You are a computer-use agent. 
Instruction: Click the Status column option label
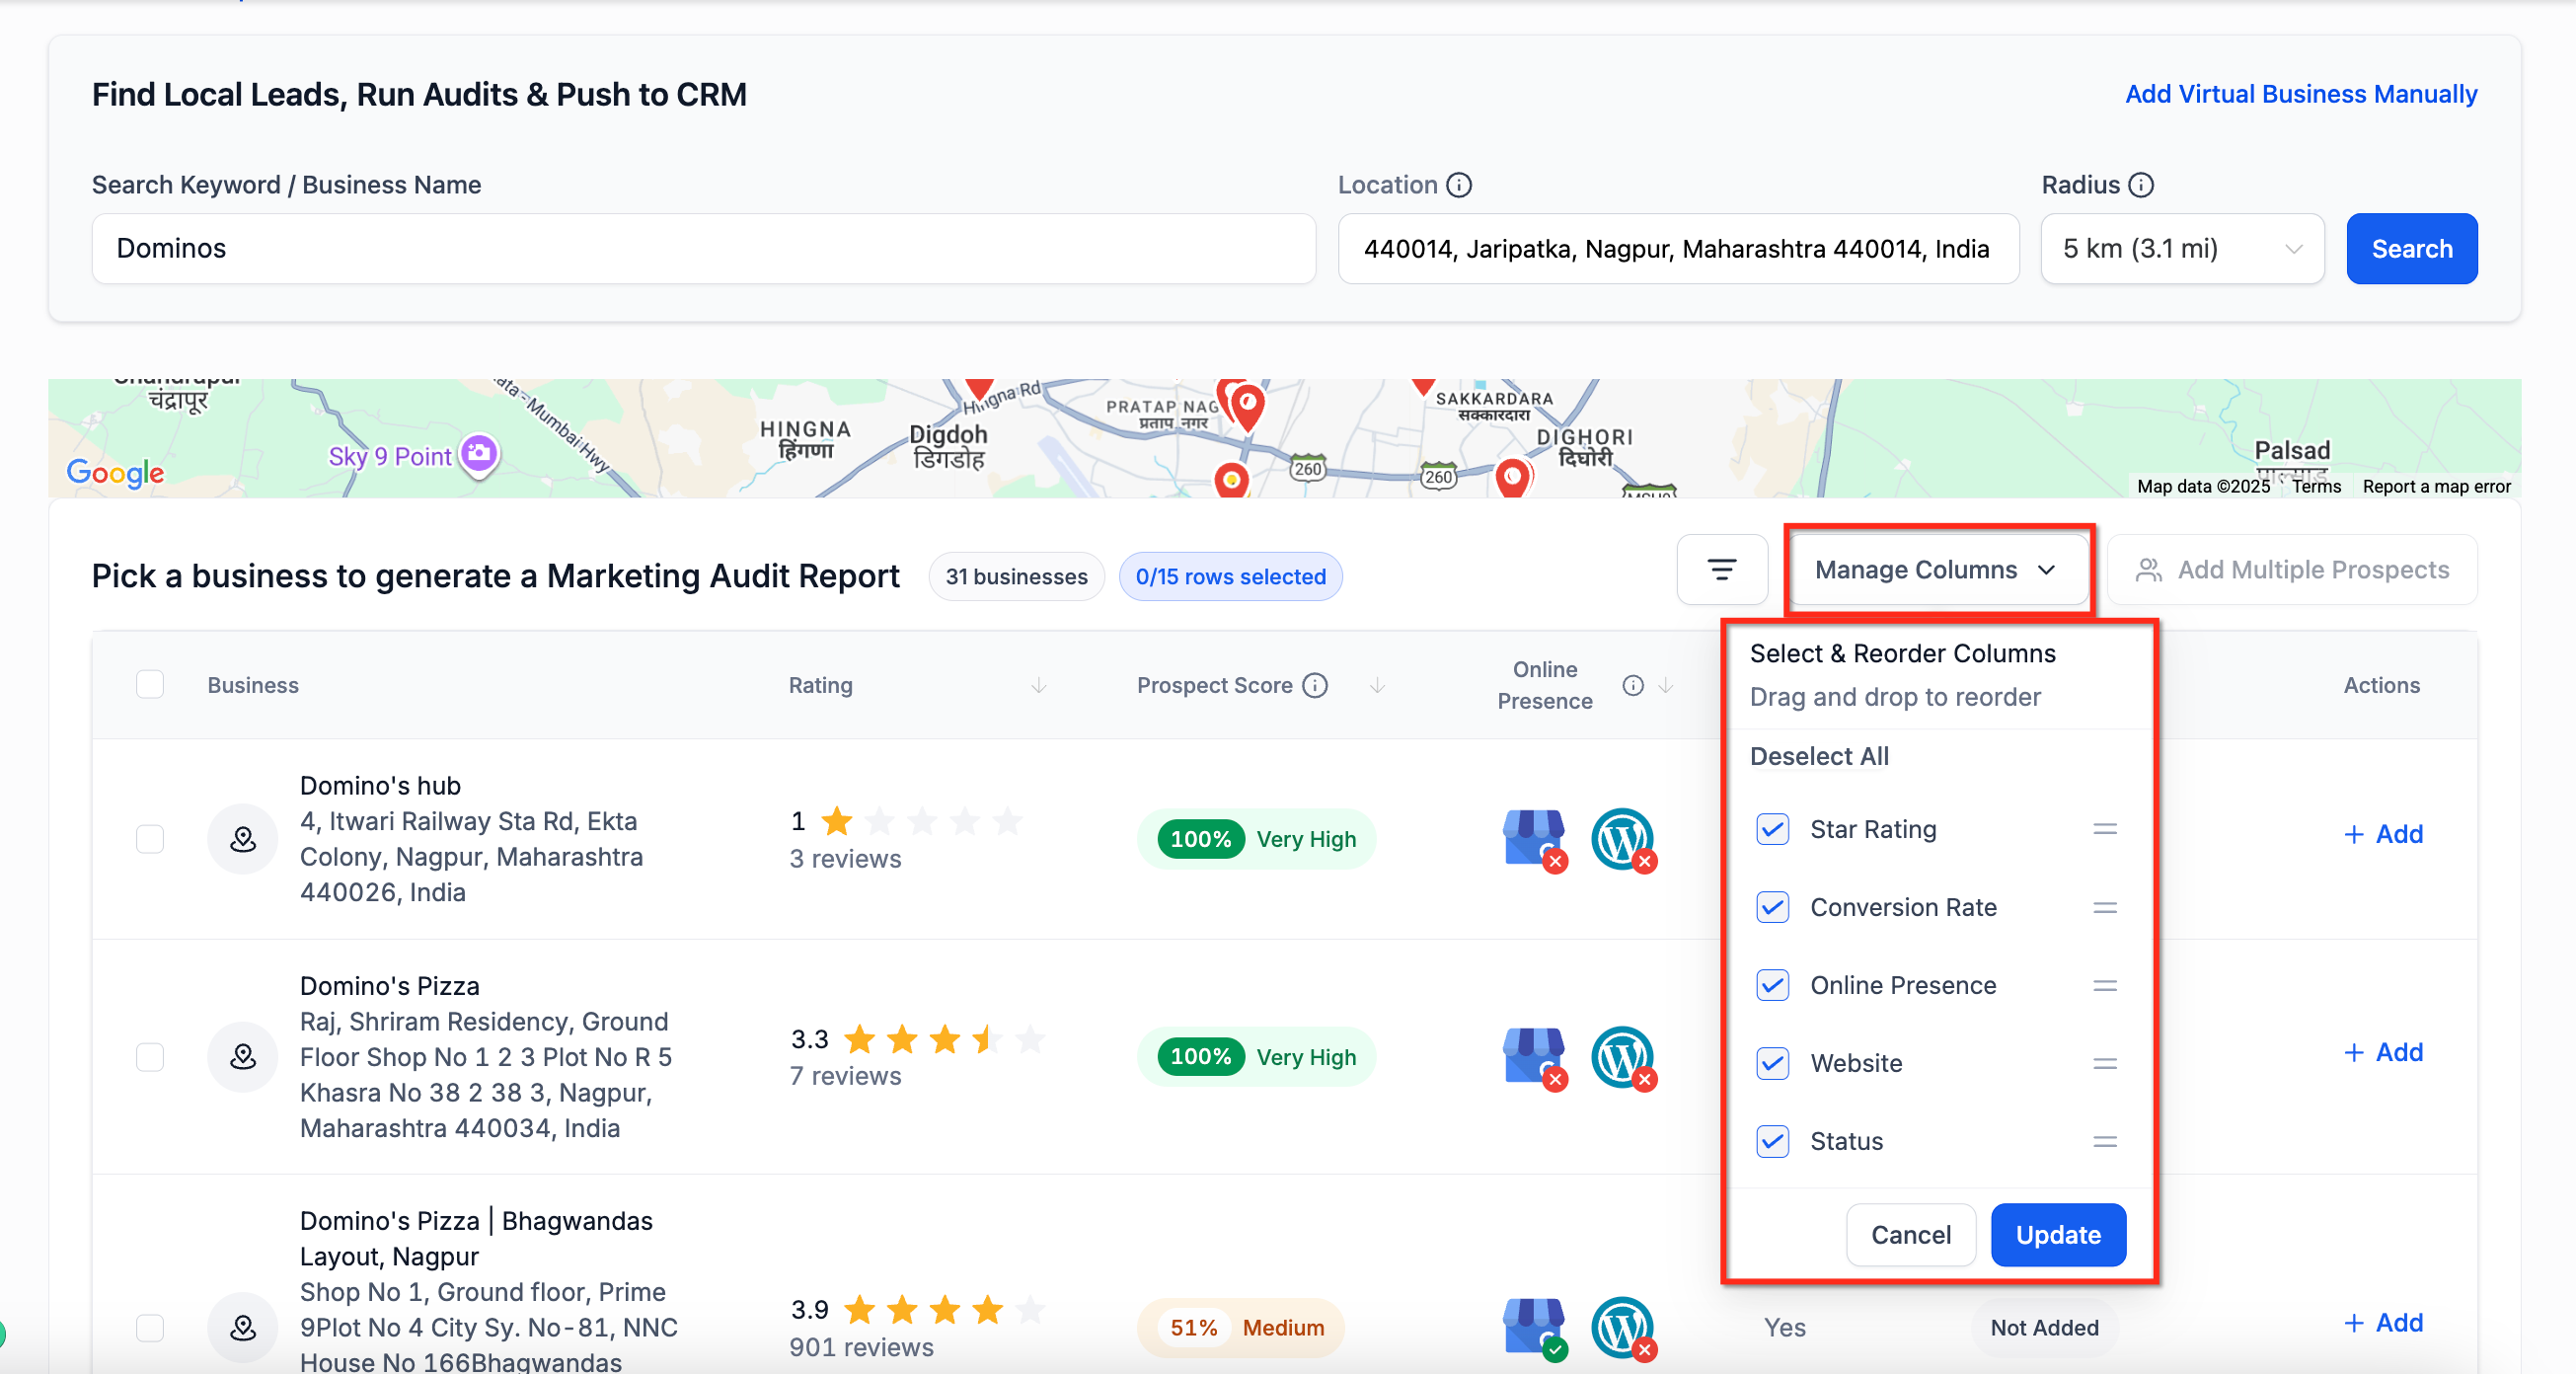click(x=1846, y=1141)
